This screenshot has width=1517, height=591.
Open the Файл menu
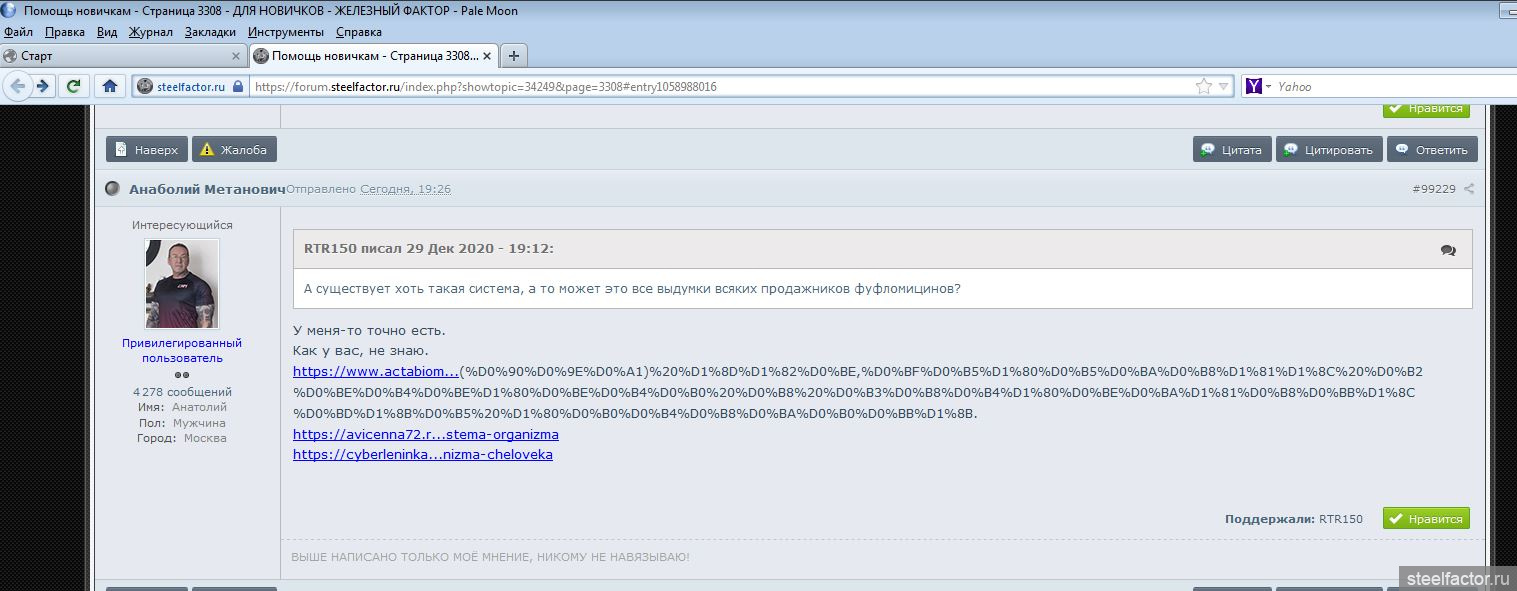click(18, 32)
